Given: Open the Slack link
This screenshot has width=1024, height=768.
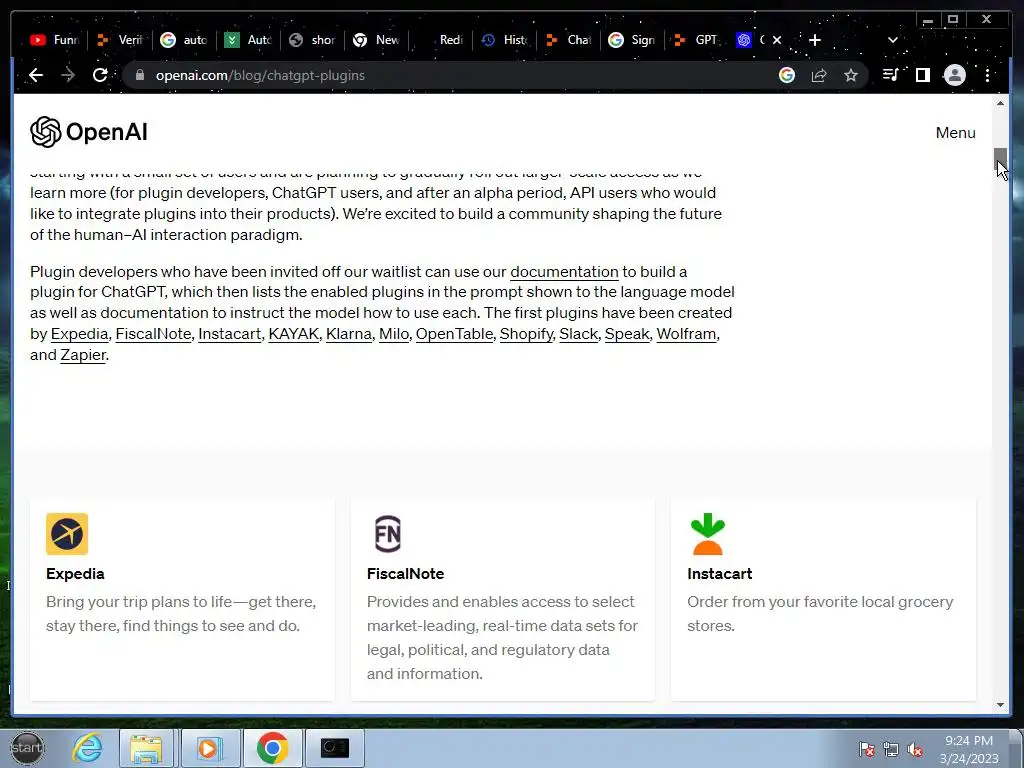Looking at the screenshot, I should click(579, 334).
